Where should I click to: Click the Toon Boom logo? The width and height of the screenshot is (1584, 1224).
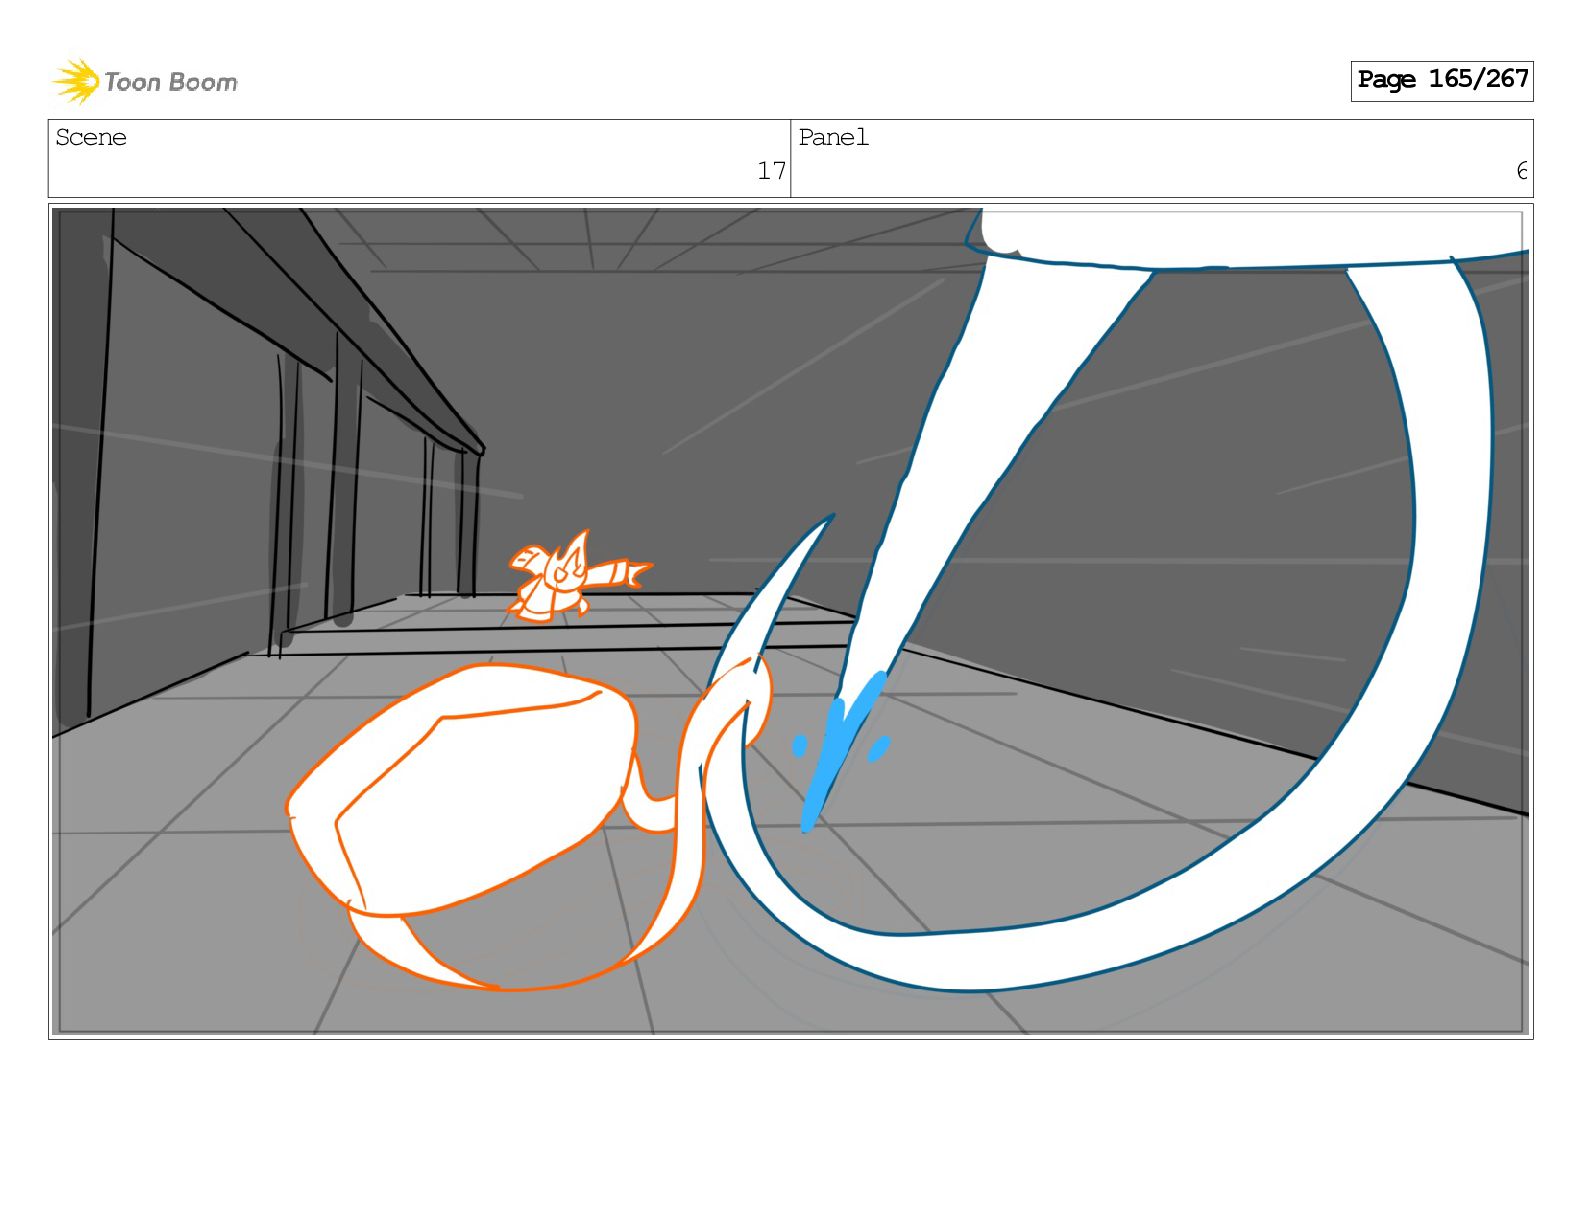[x=145, y=81]
